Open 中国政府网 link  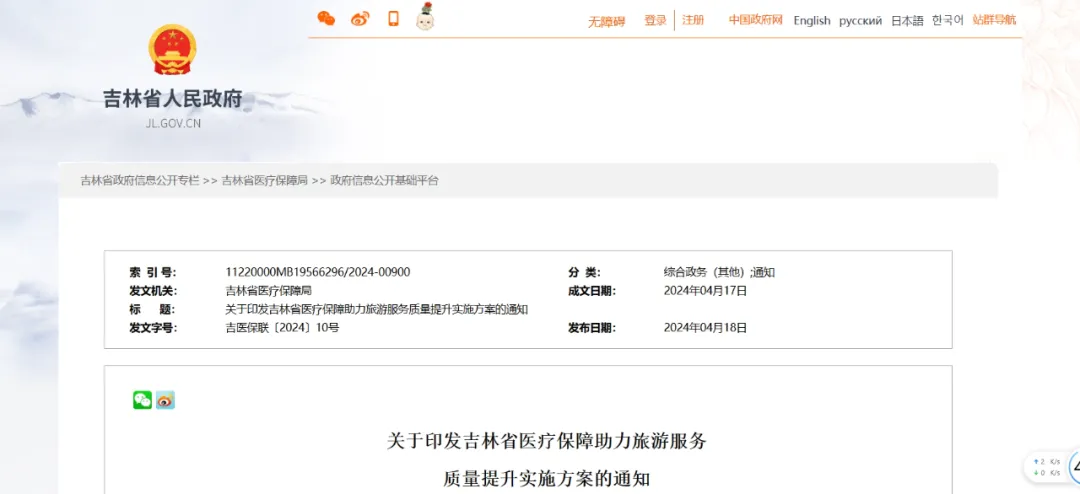tap(756, 20)
